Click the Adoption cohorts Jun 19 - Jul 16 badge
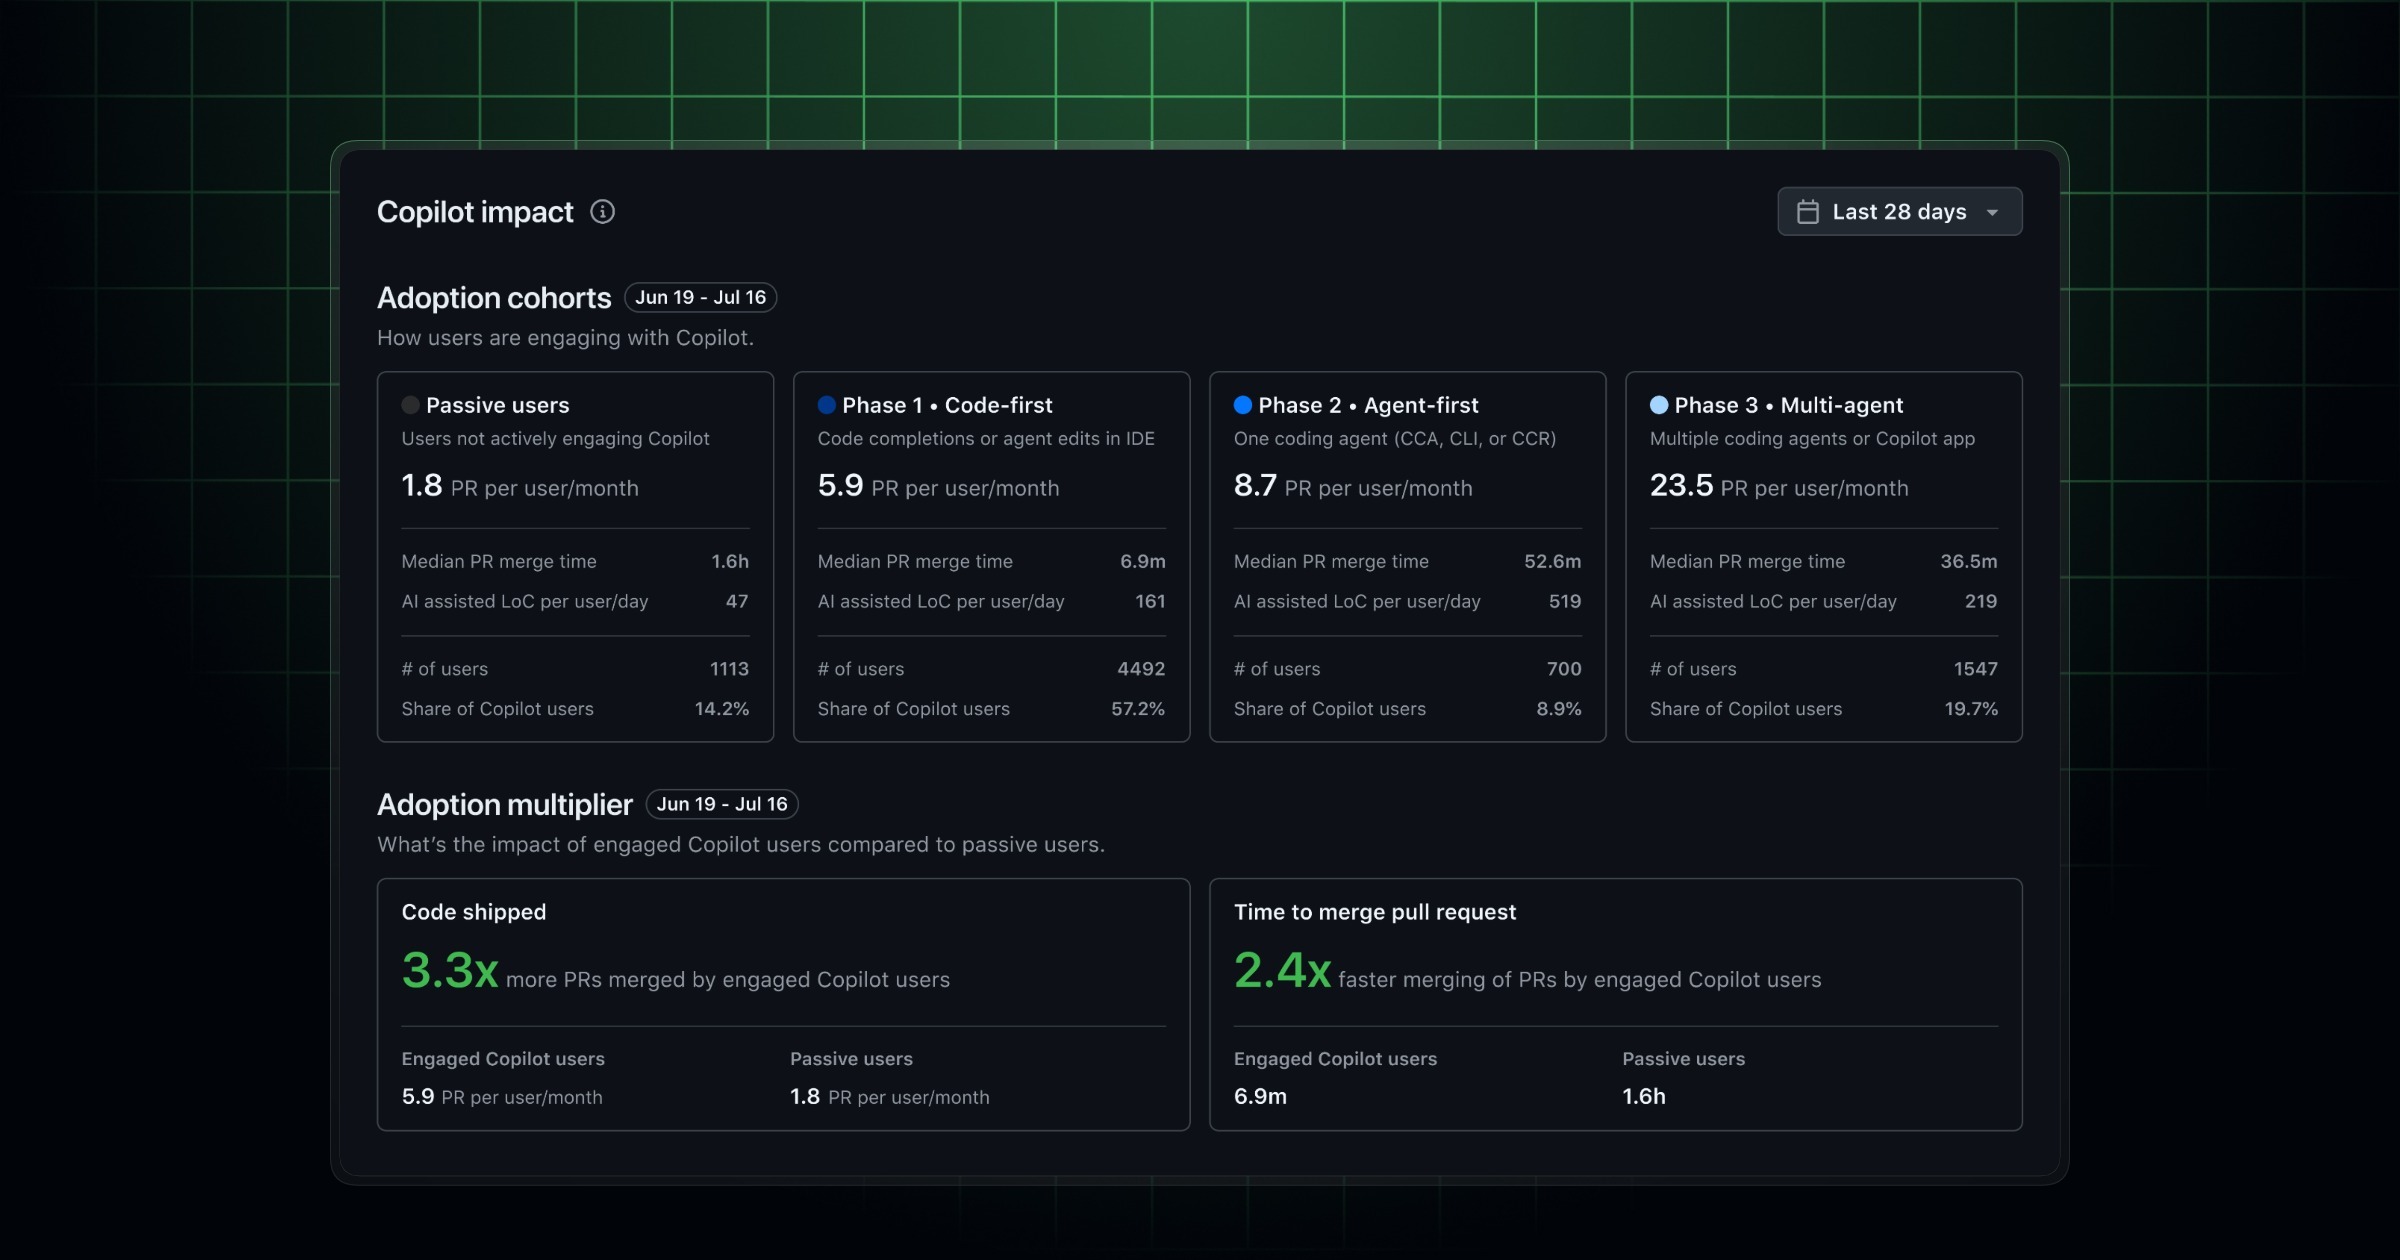This screenshot has width=2400, height=1260. (700, 298)
